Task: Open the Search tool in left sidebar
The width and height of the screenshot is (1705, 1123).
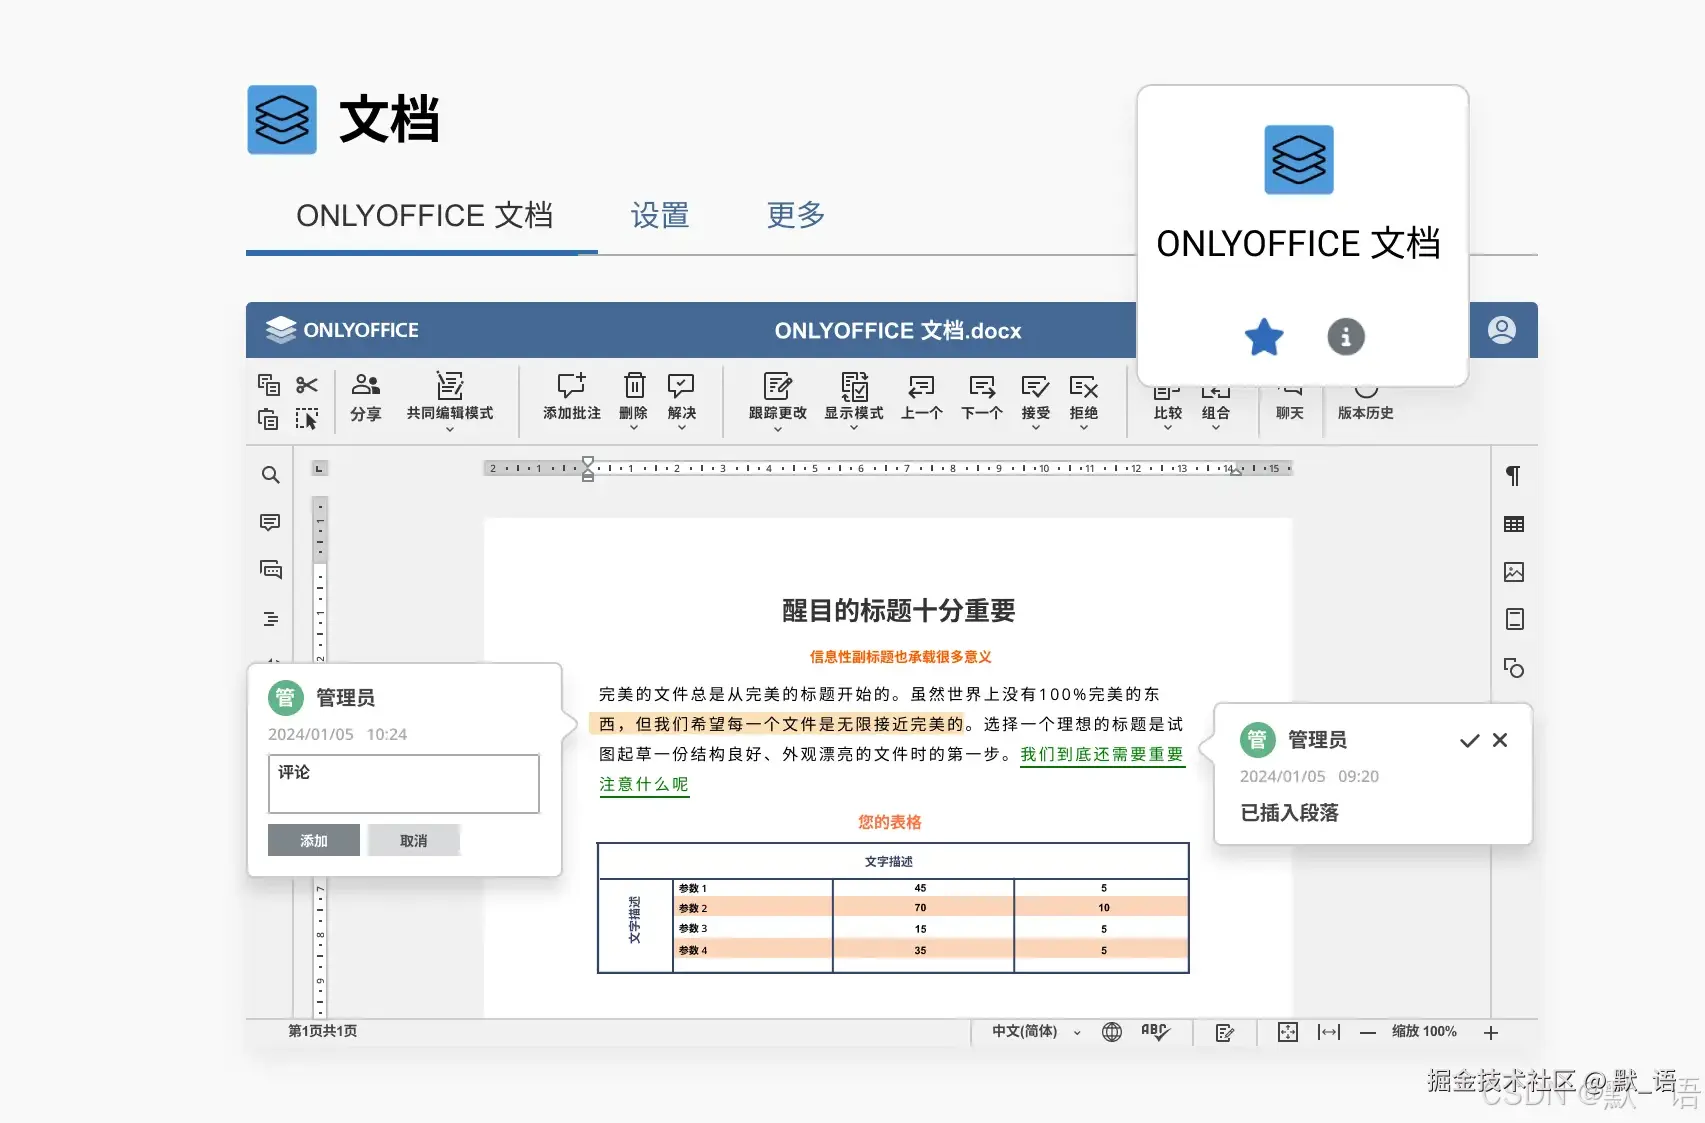Action: 269,475
